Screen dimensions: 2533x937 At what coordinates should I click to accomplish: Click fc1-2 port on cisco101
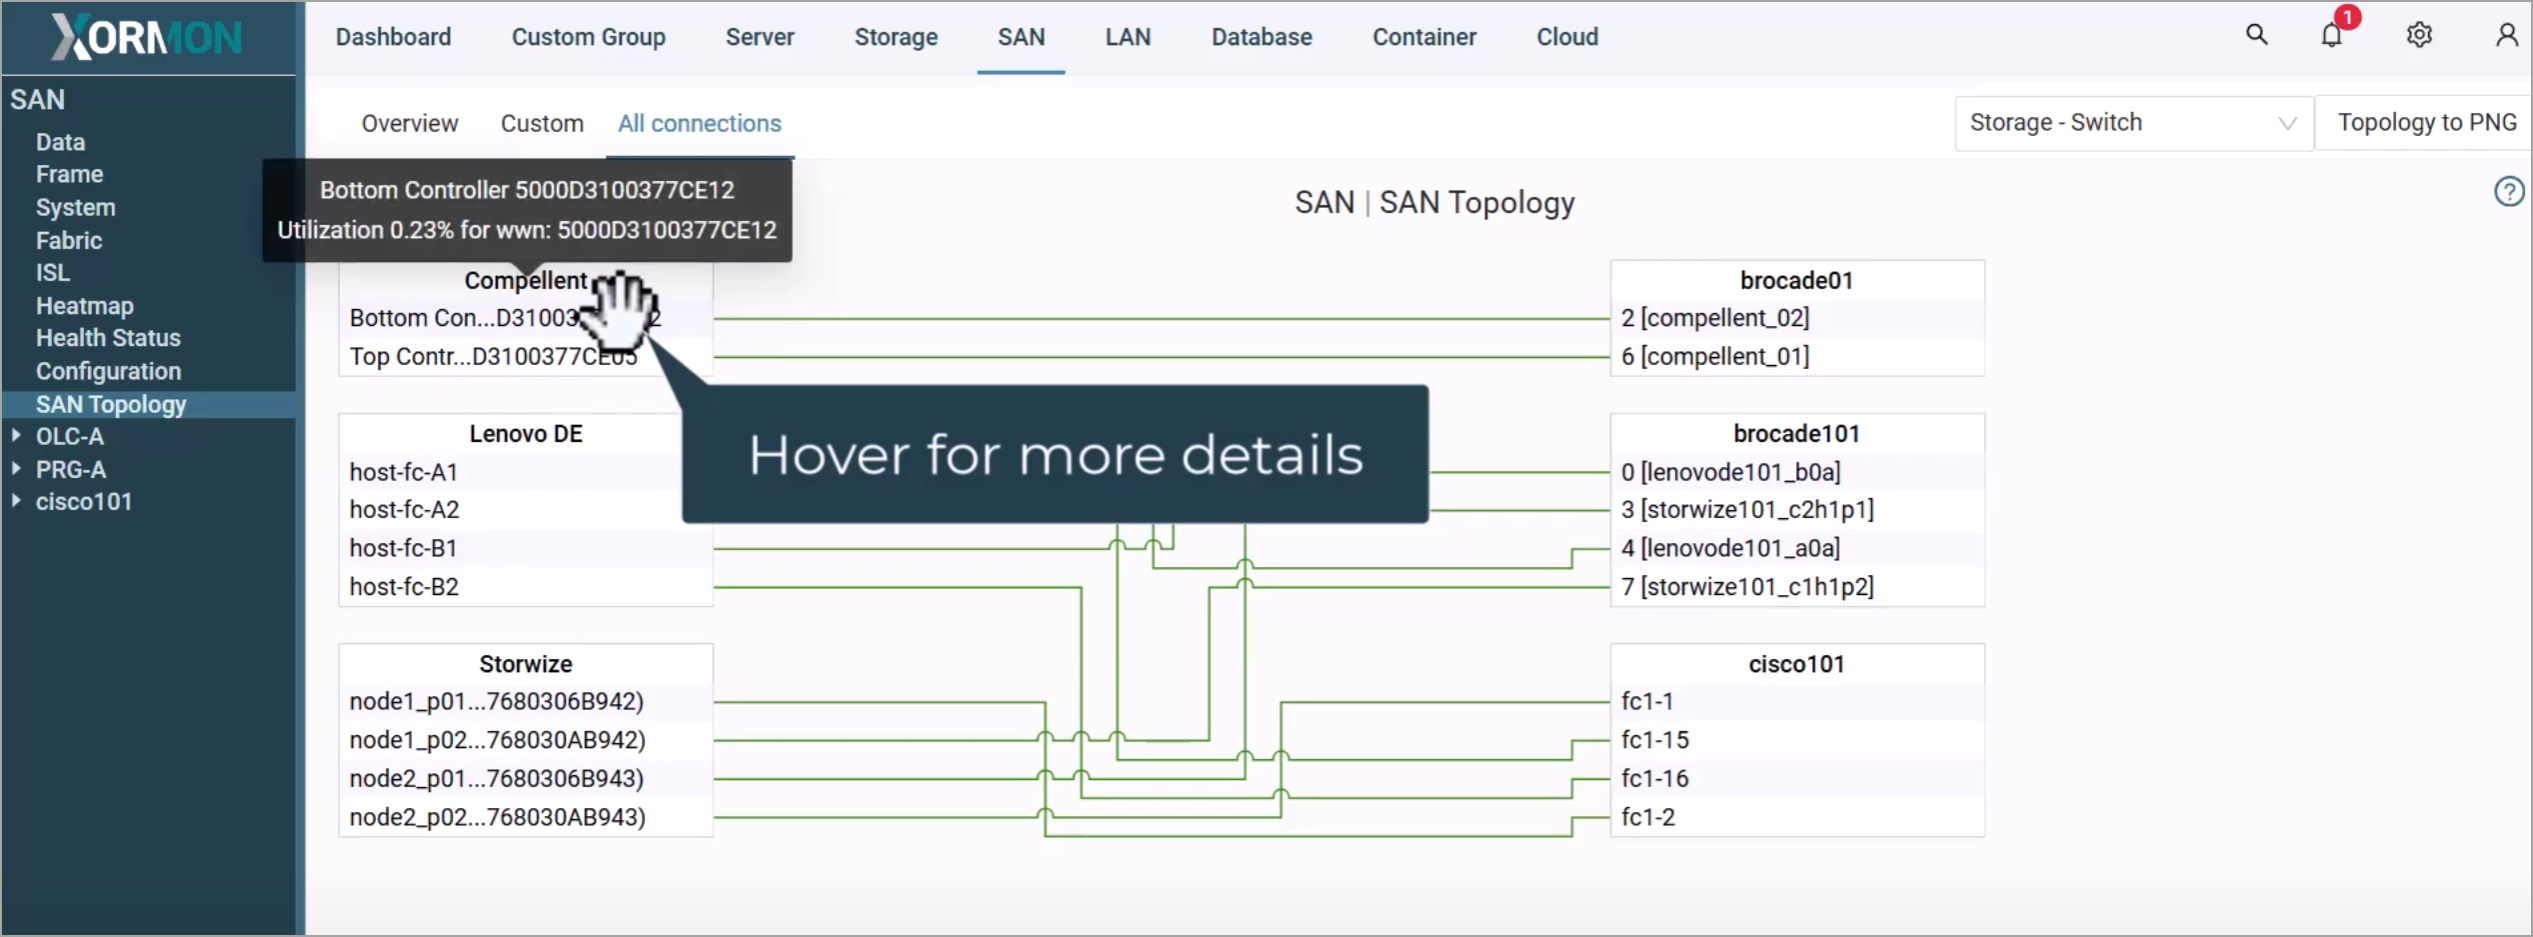[1647, 817]
